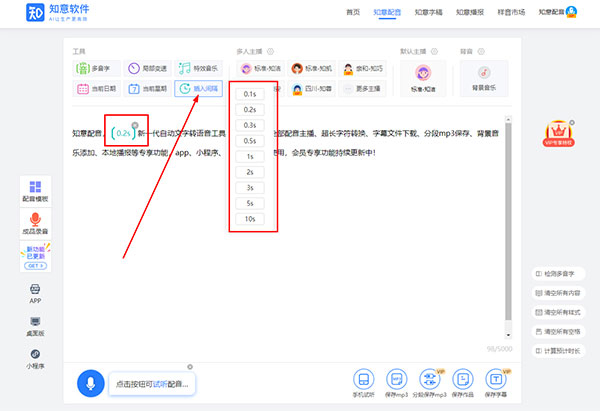600x411 pixels.
Task: Click the text editor scrollbar thumb
Action: 508,222
